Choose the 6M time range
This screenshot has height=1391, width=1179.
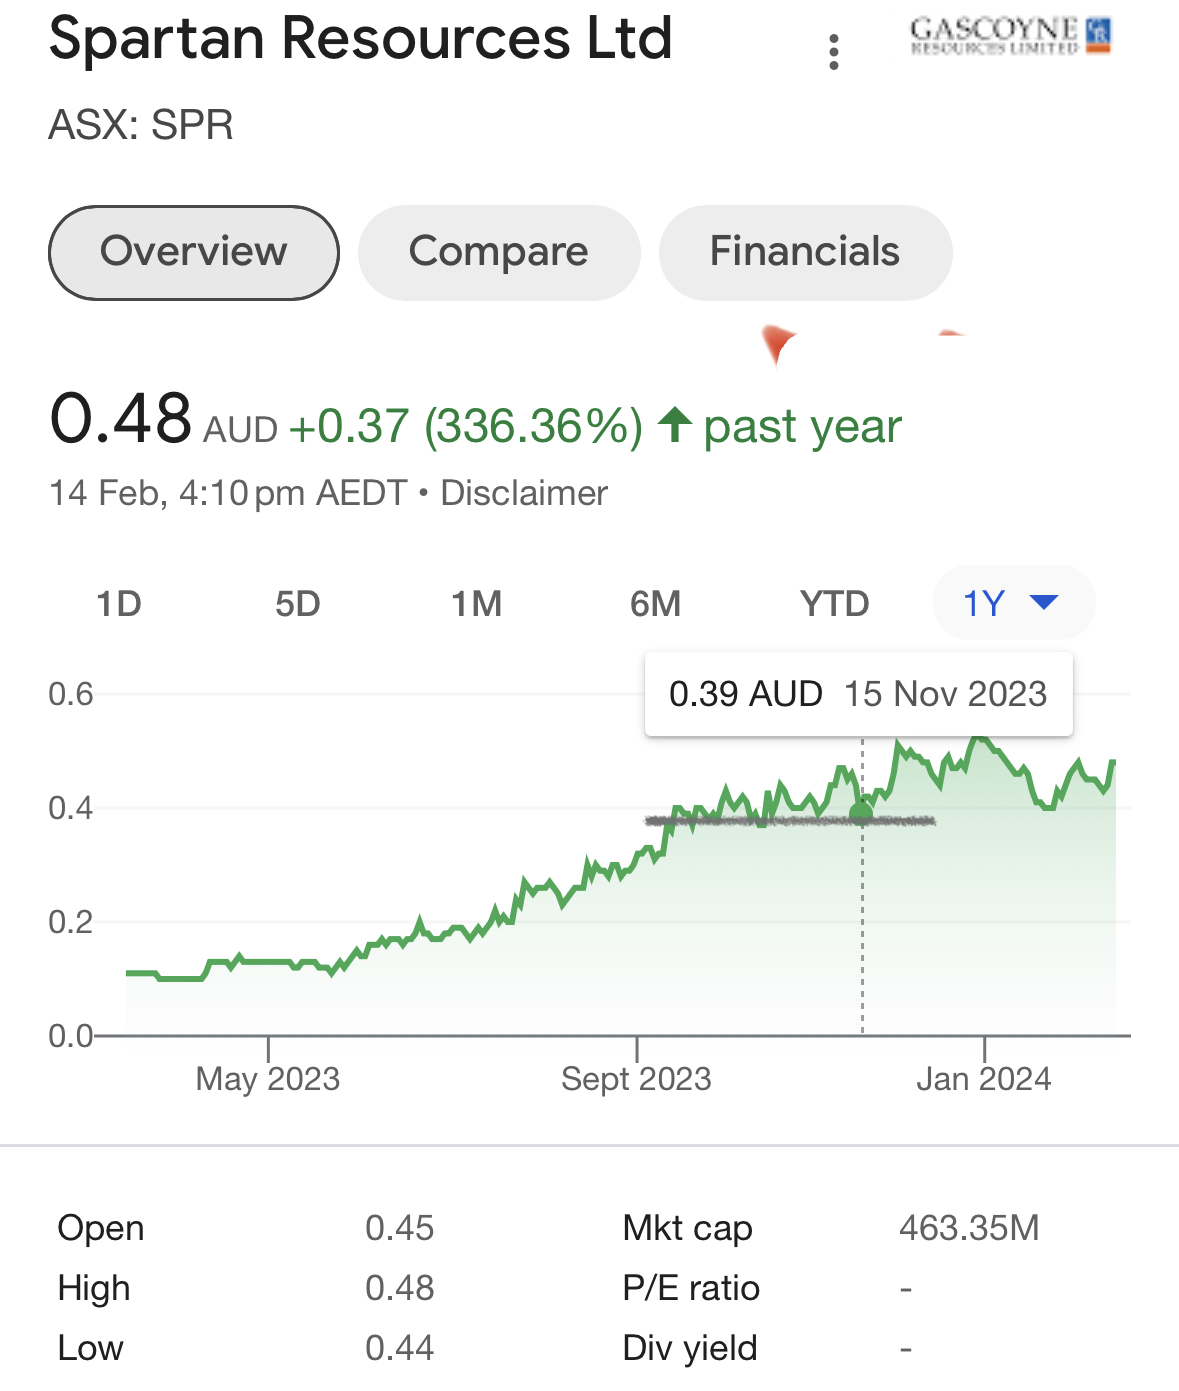click(x=655, y=604)
